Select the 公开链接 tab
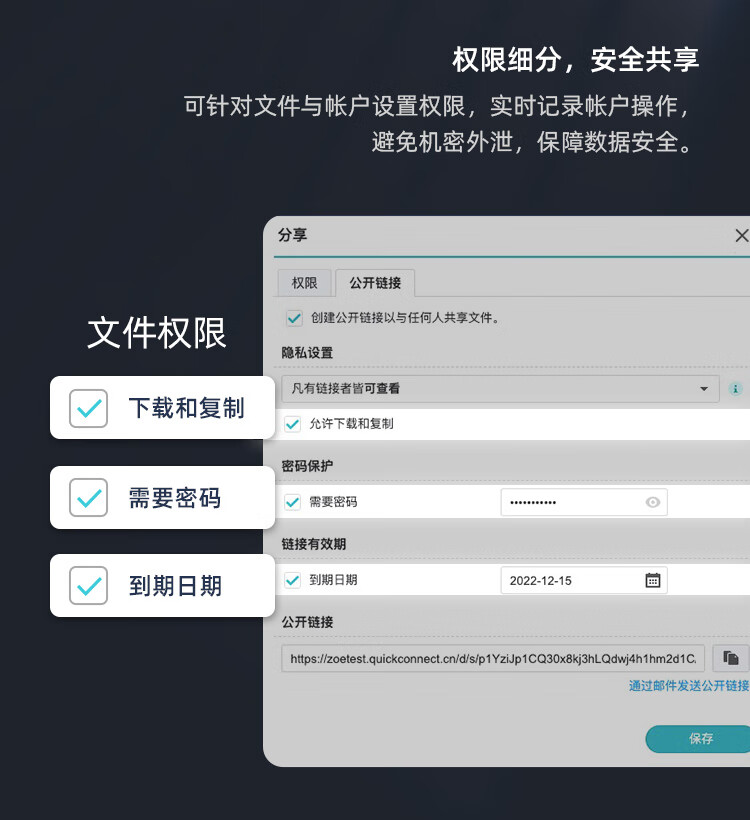The height and width of the screenshot is (820, 750). tap(375, 283)
